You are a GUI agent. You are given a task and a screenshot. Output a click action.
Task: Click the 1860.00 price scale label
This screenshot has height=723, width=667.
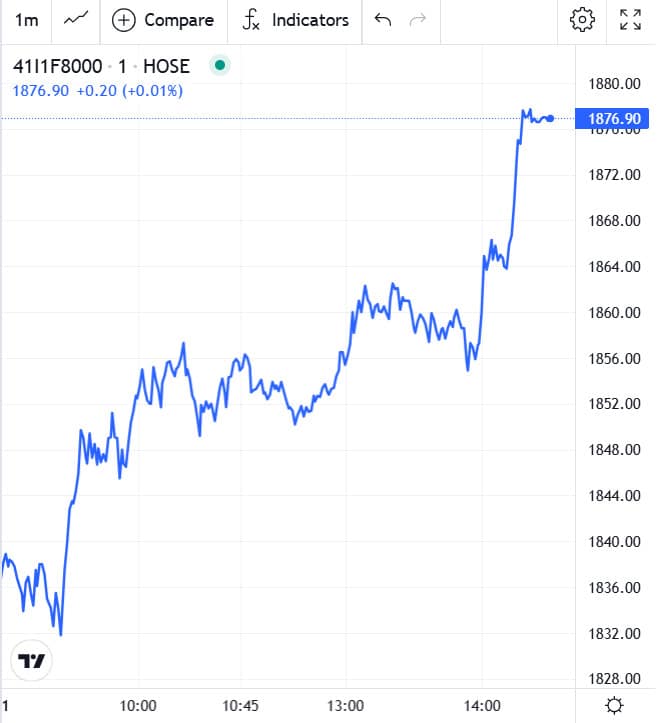tap(614, 313)
